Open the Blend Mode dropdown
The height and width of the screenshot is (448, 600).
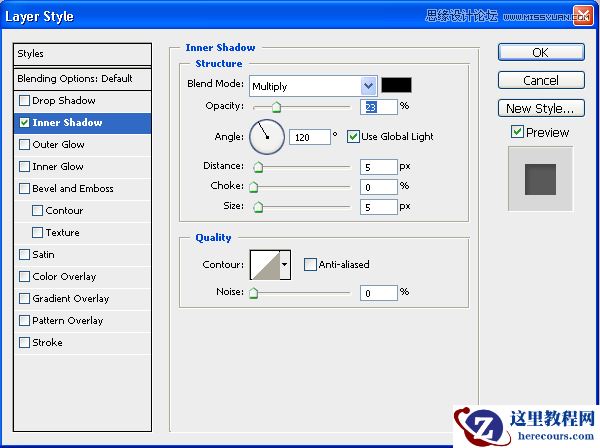(369, 86)
